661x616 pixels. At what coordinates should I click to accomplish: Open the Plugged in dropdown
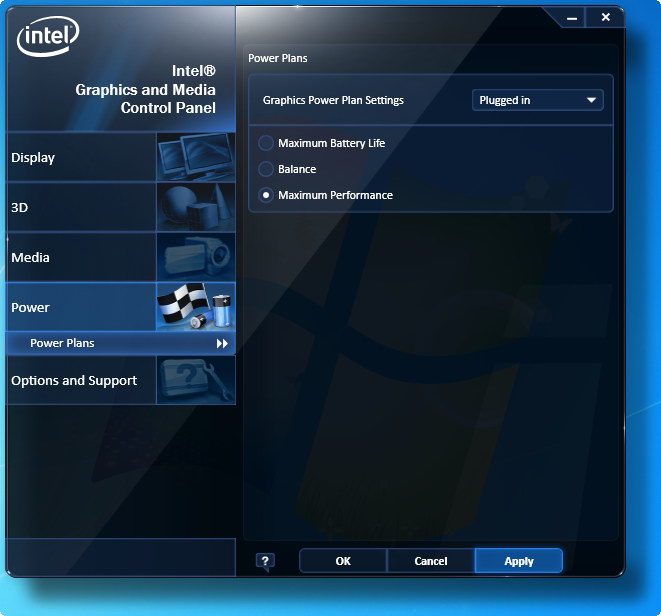[x=537, y=100]
